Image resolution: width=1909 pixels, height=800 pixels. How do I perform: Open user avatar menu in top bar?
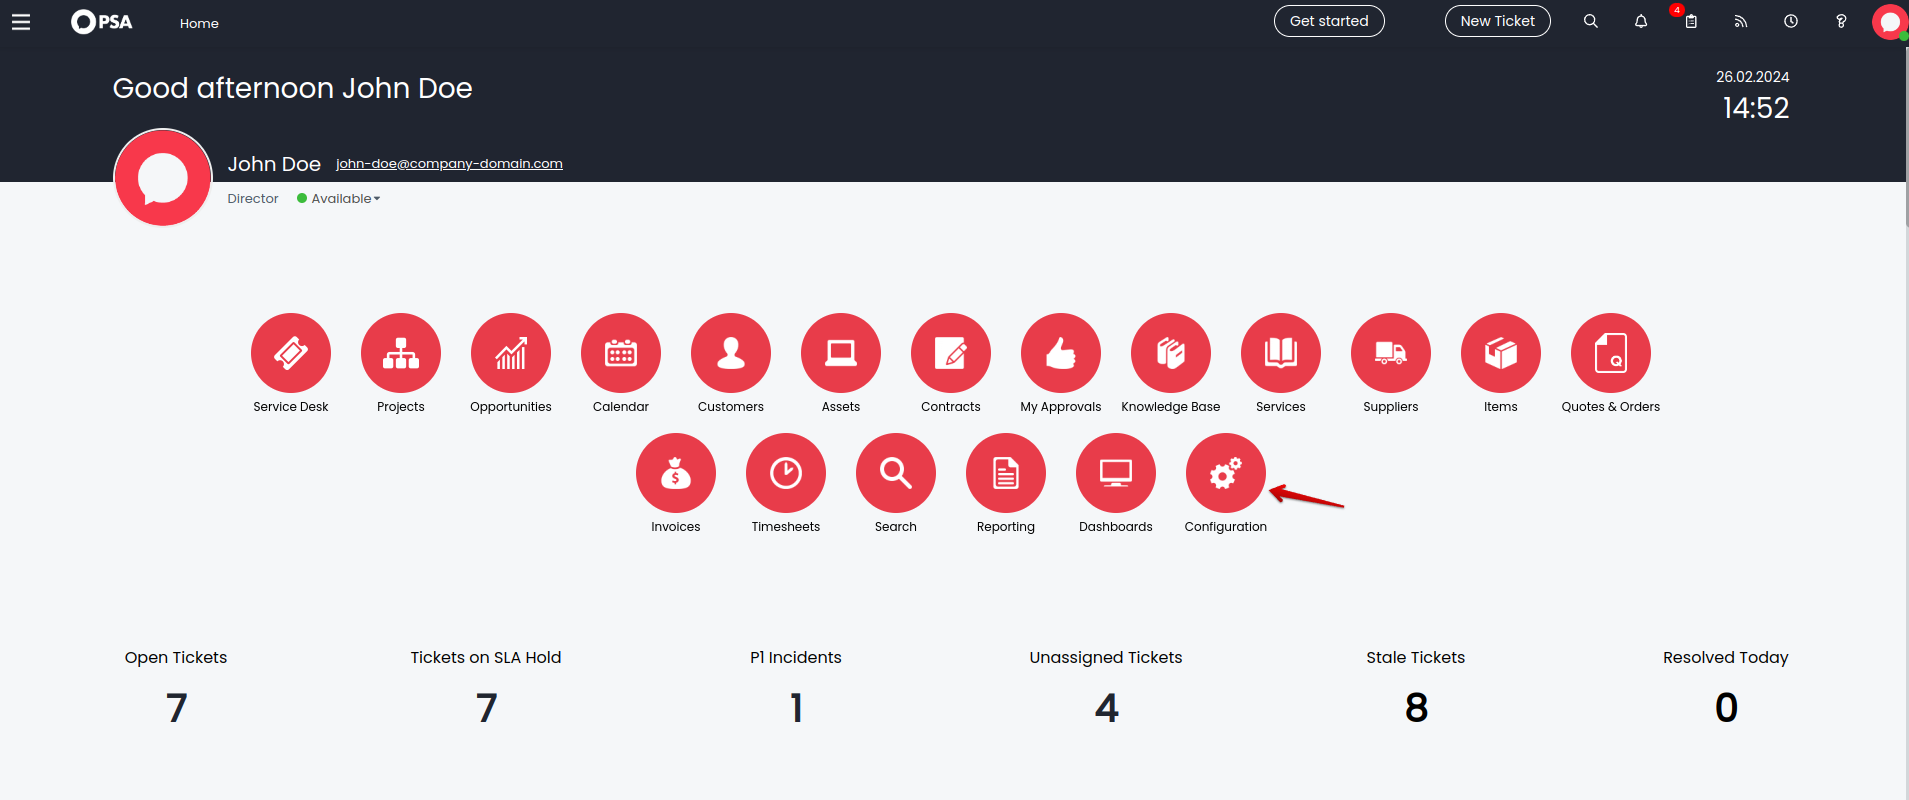1889,22
